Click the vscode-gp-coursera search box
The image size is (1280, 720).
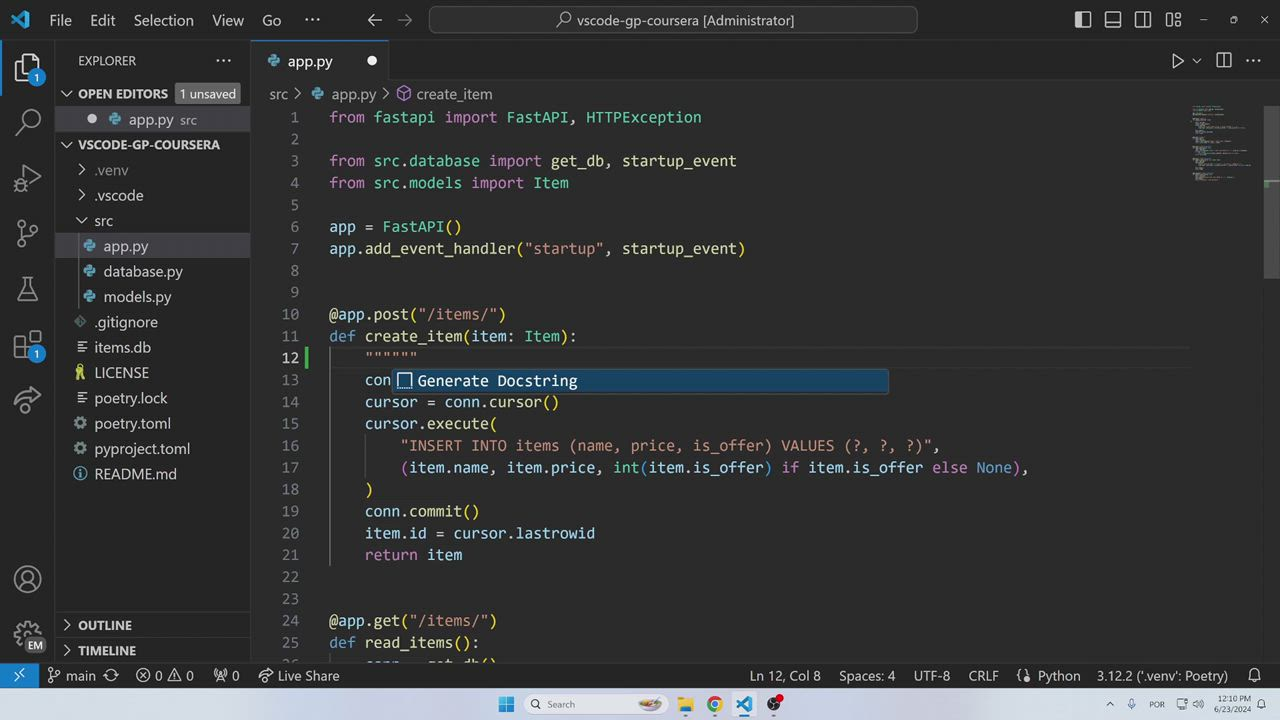point(672,20)
